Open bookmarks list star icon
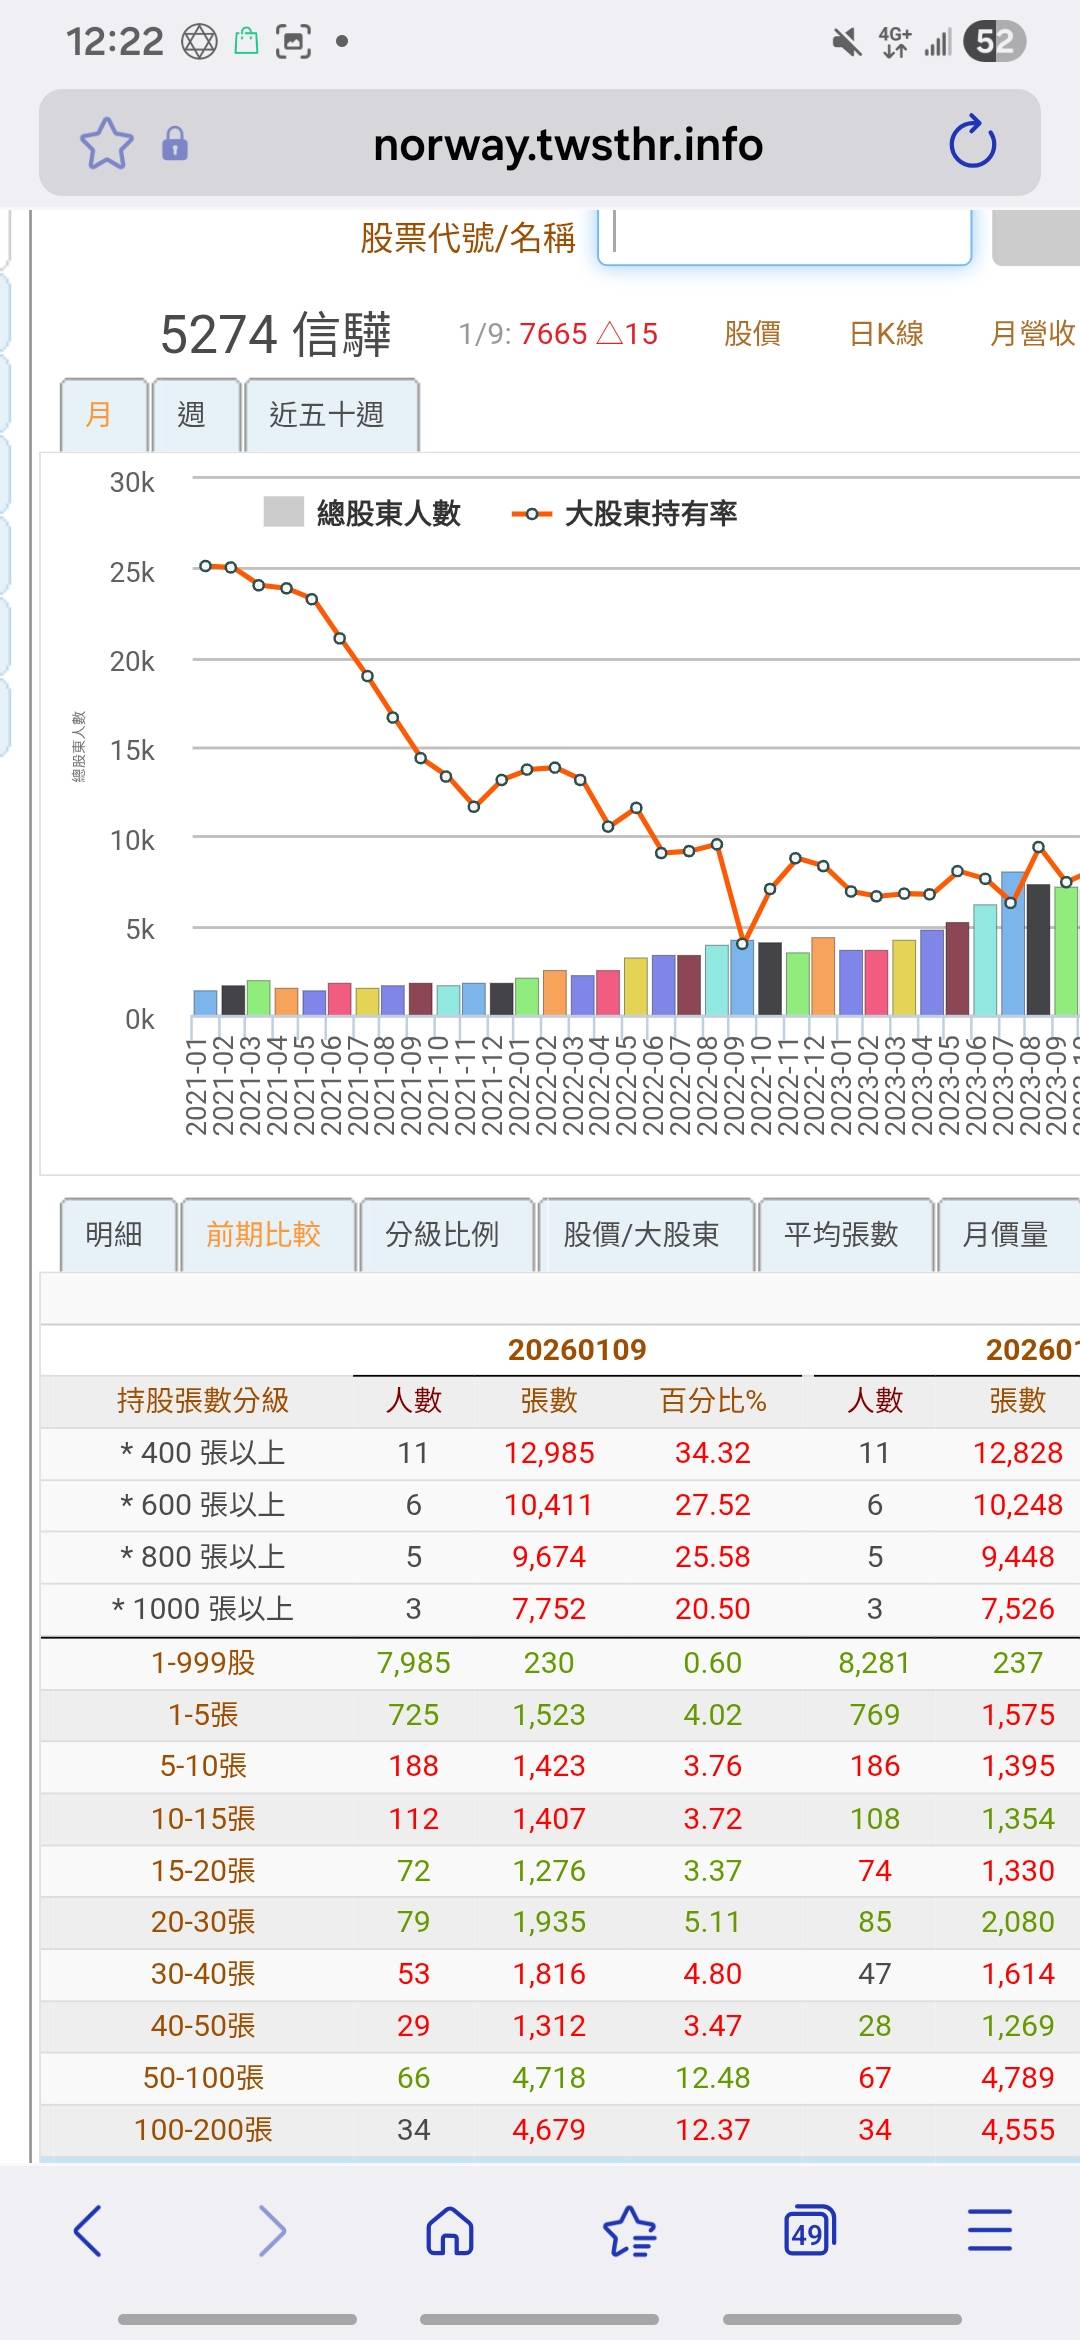The image size is (1080, 2340). (x=629, y=2231)
